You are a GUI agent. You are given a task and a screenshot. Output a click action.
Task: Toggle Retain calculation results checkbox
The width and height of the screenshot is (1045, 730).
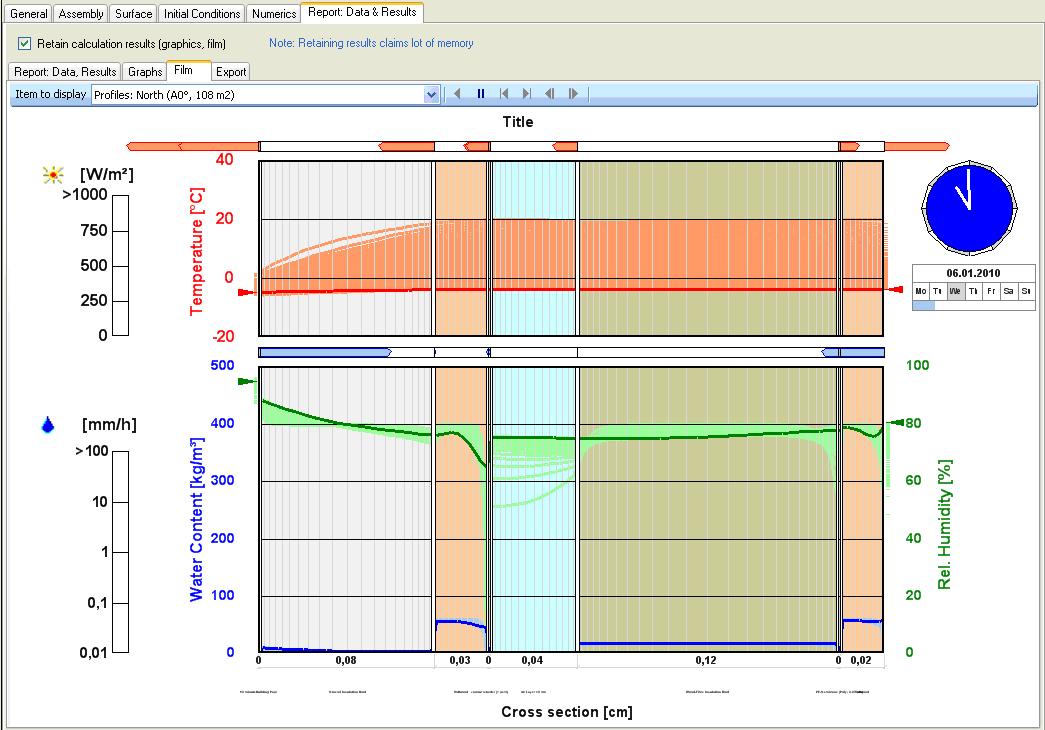coord(25,44)
